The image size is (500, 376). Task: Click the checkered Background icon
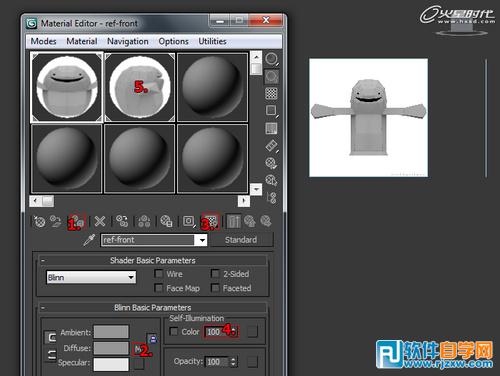271,93
